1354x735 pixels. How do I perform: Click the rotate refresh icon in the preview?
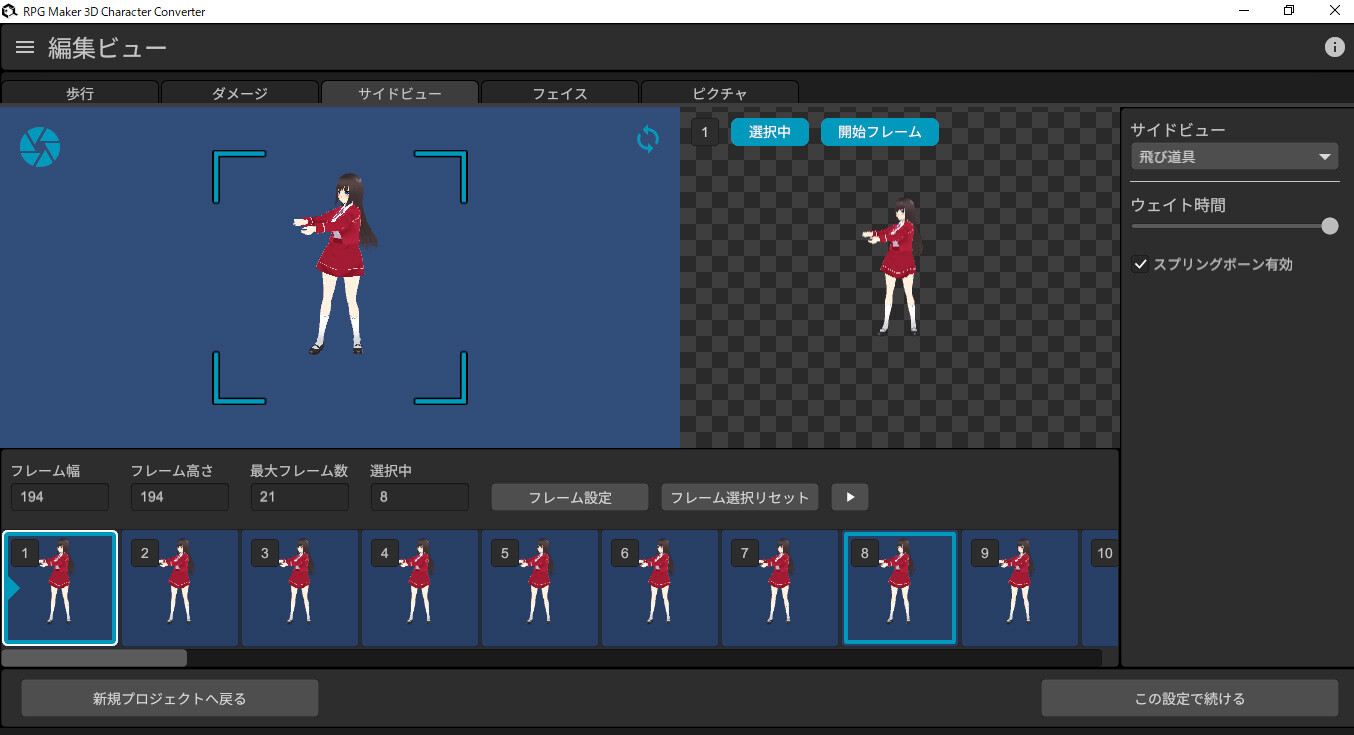pos(647,139)
